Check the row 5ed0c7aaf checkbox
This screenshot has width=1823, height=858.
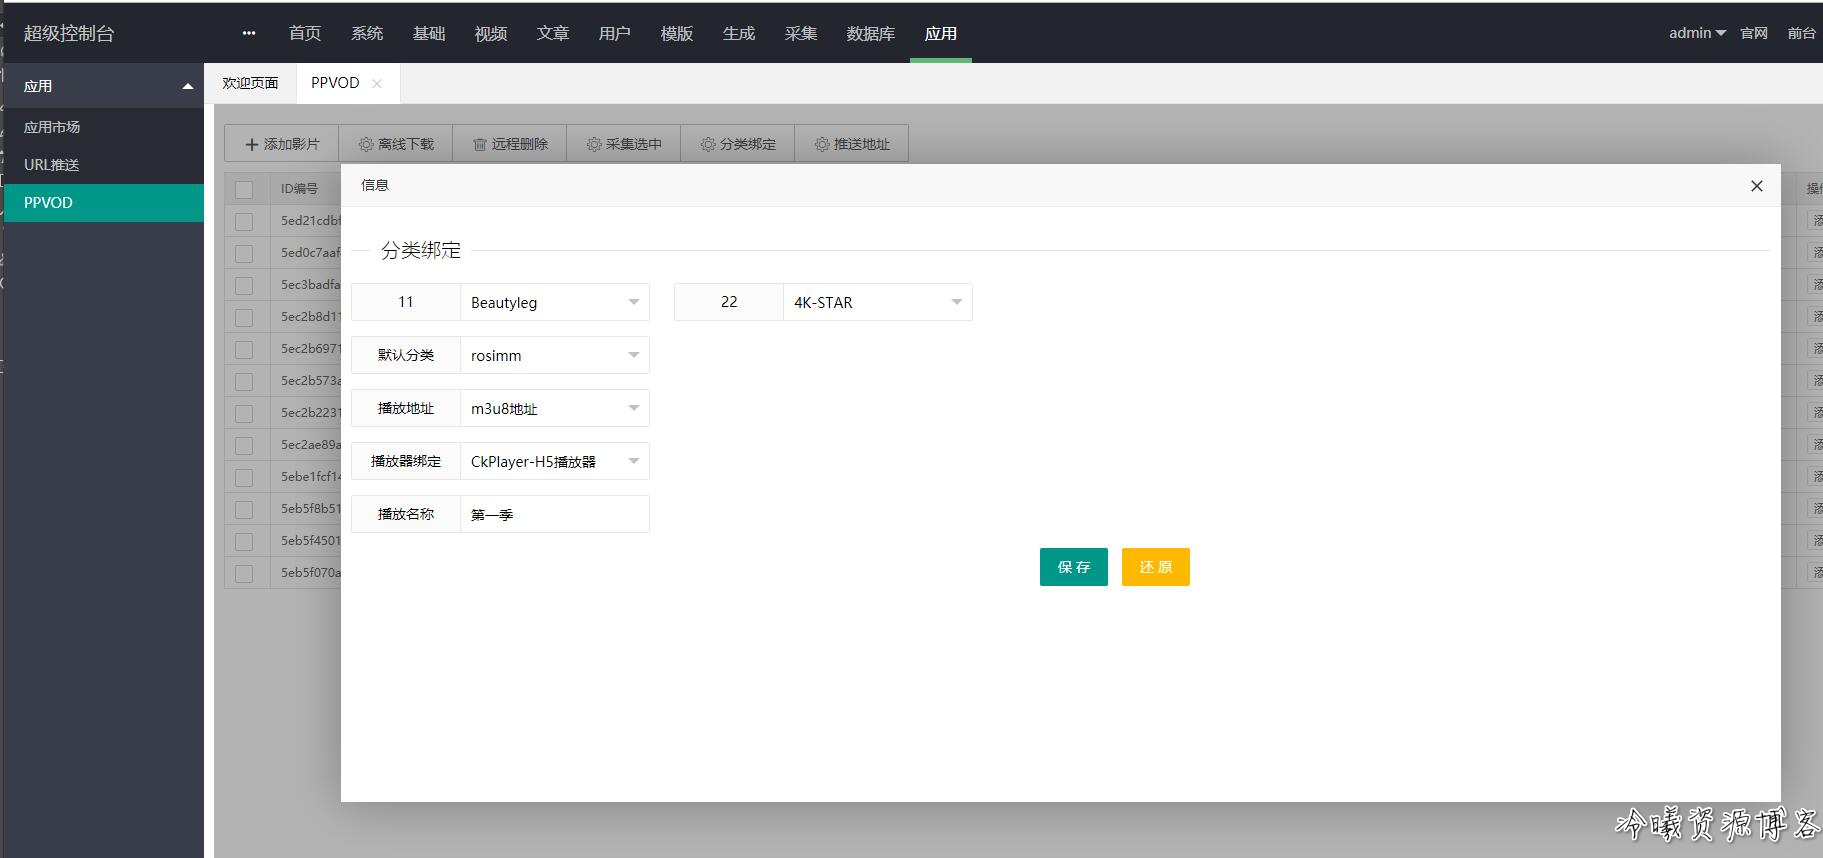tap(244, 253)
